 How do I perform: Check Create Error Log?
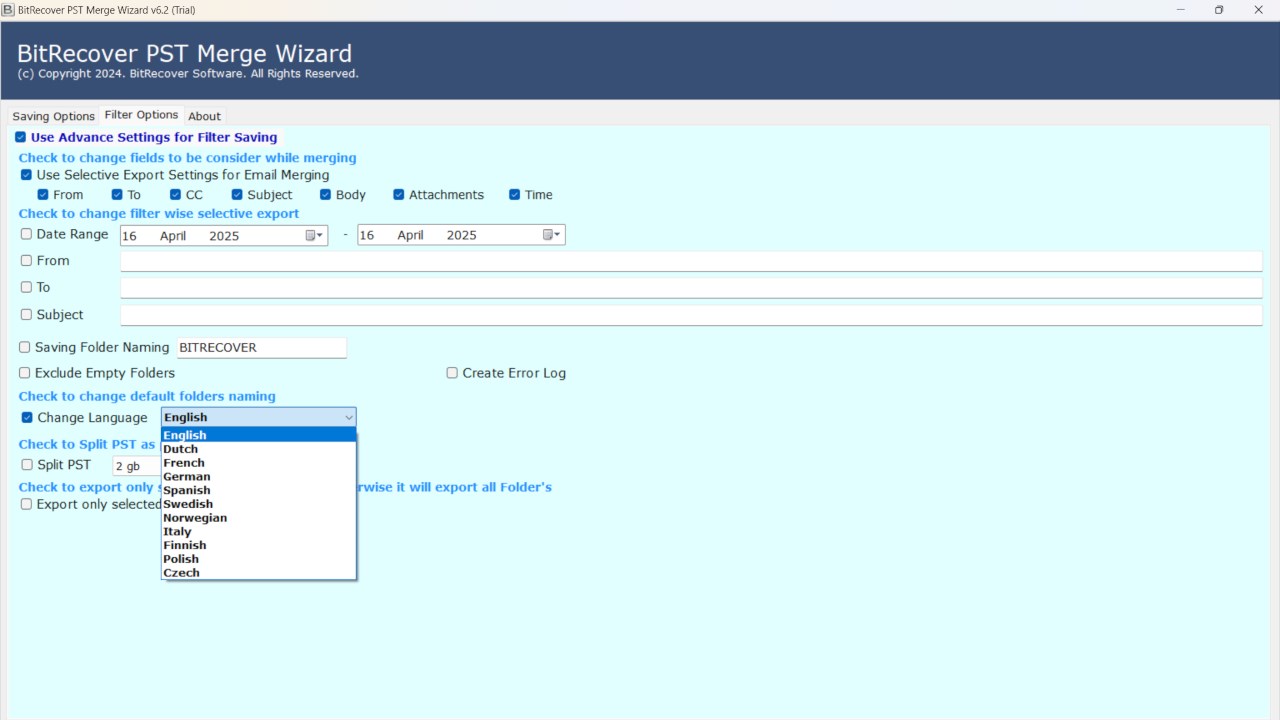pyautogui.click(x=452, y=373)
